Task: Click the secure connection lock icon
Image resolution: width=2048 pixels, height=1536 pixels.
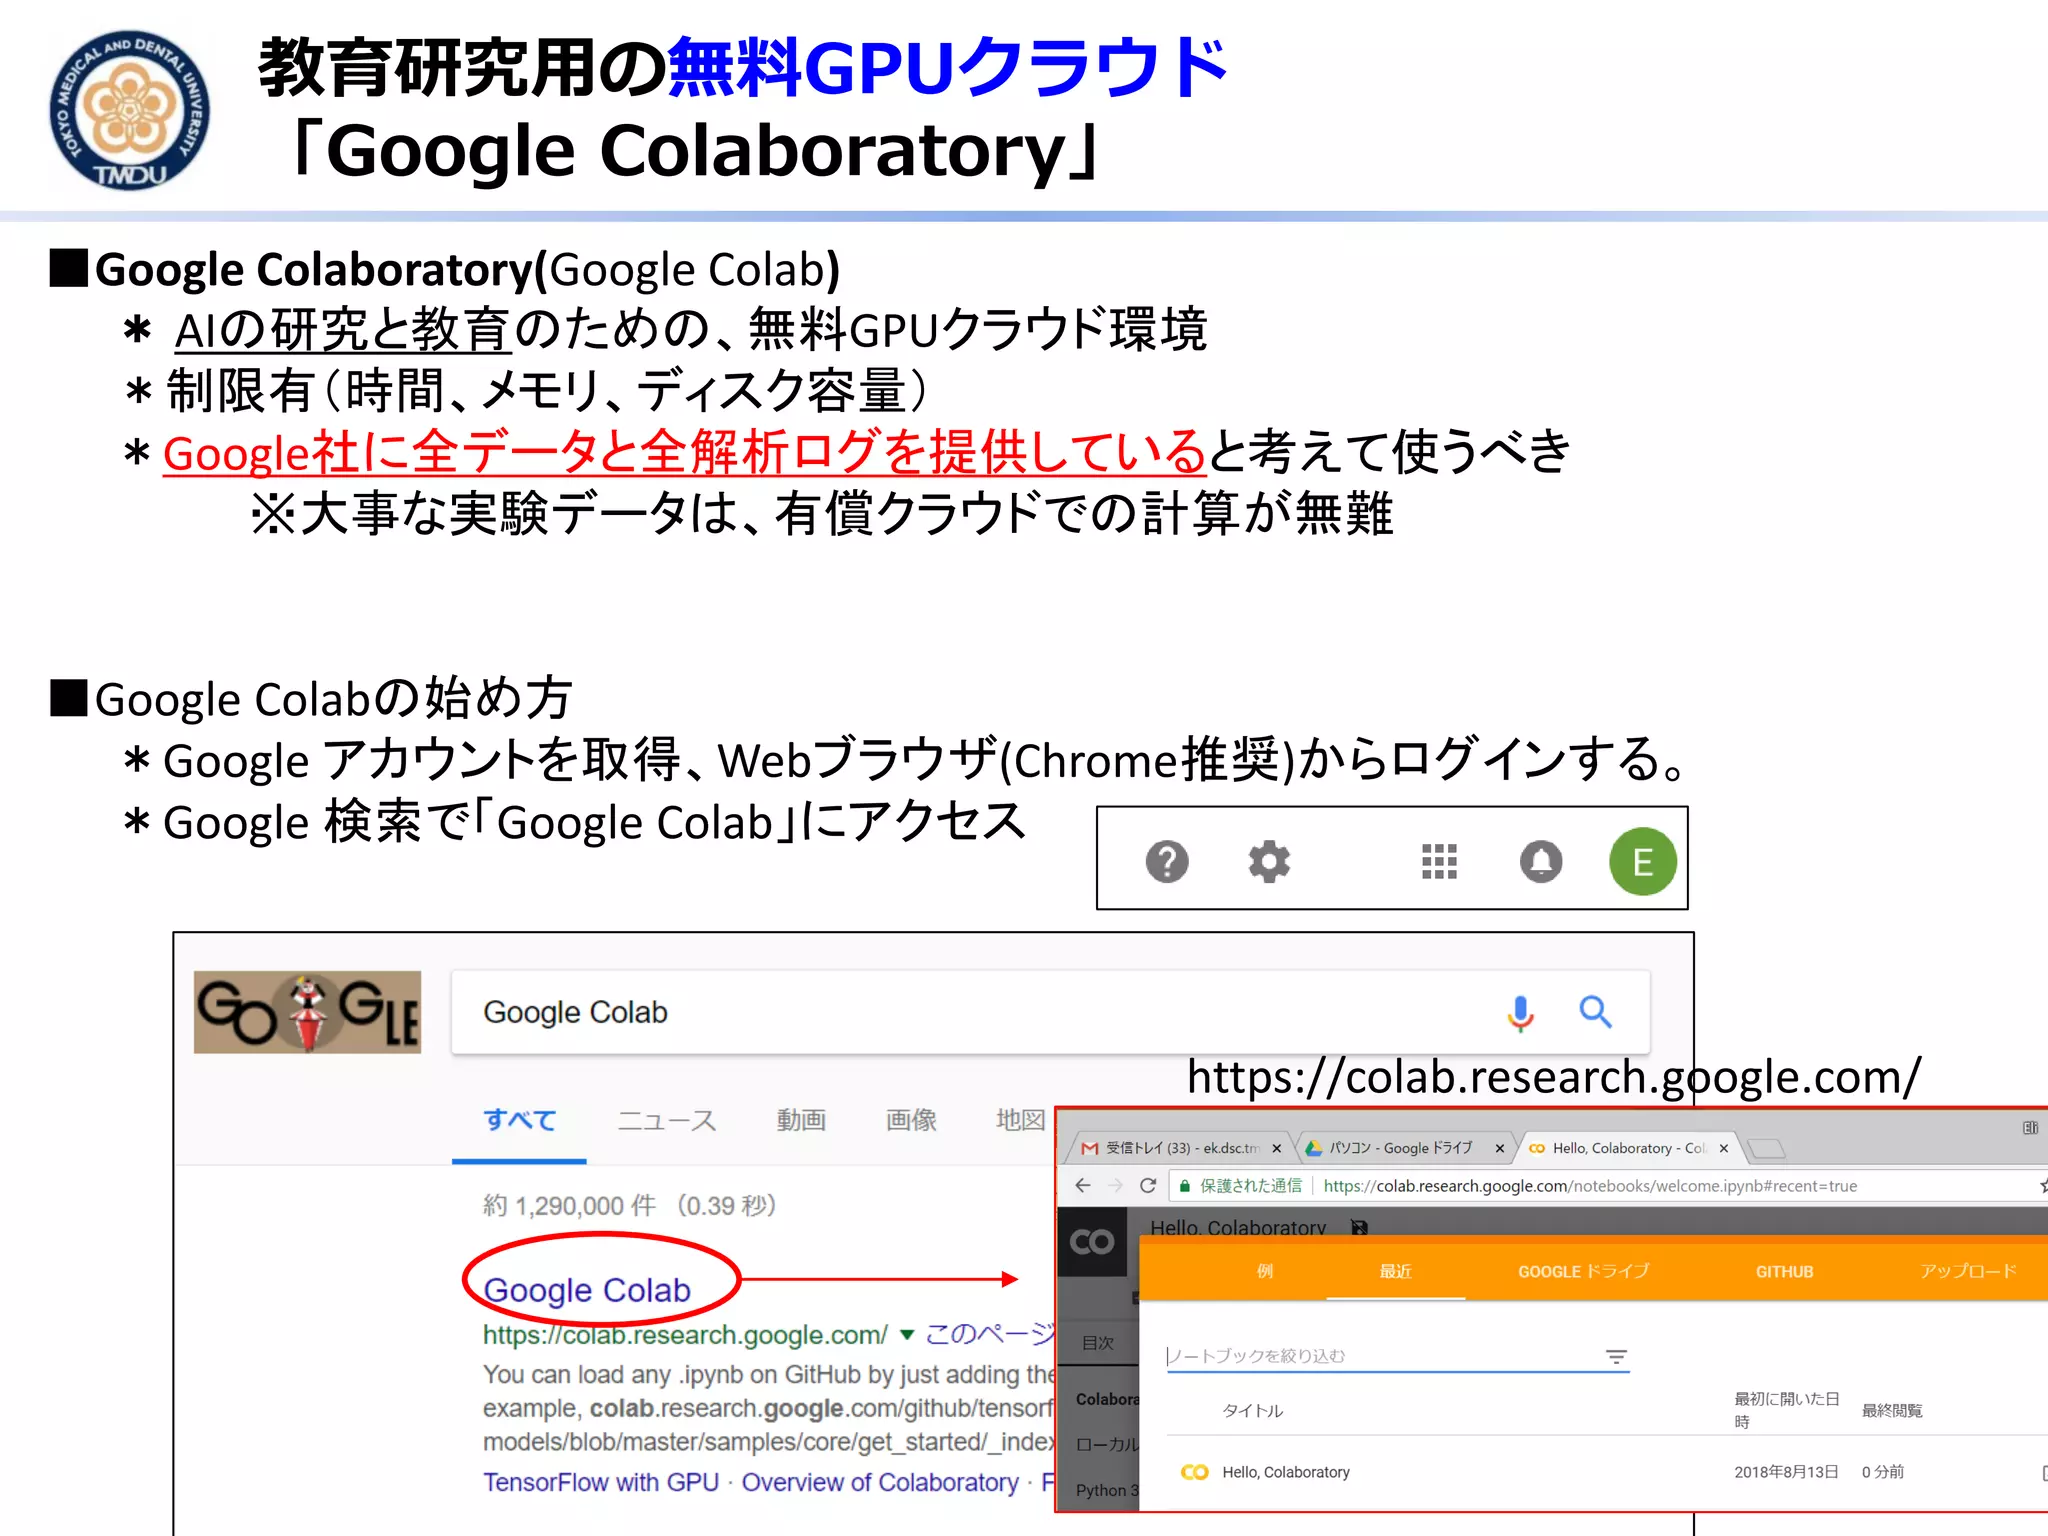Action: click(1184, 1186)
